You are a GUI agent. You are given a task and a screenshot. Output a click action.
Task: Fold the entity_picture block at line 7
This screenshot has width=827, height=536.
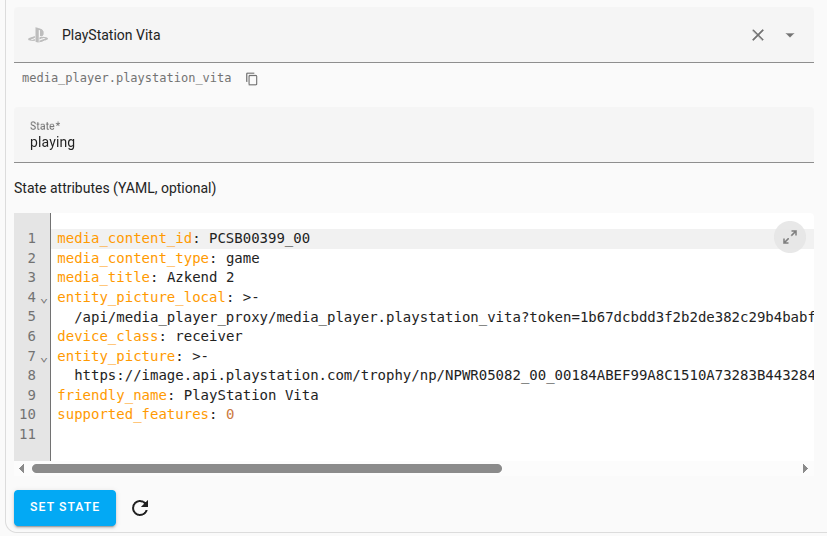click(x=44, y=357)
